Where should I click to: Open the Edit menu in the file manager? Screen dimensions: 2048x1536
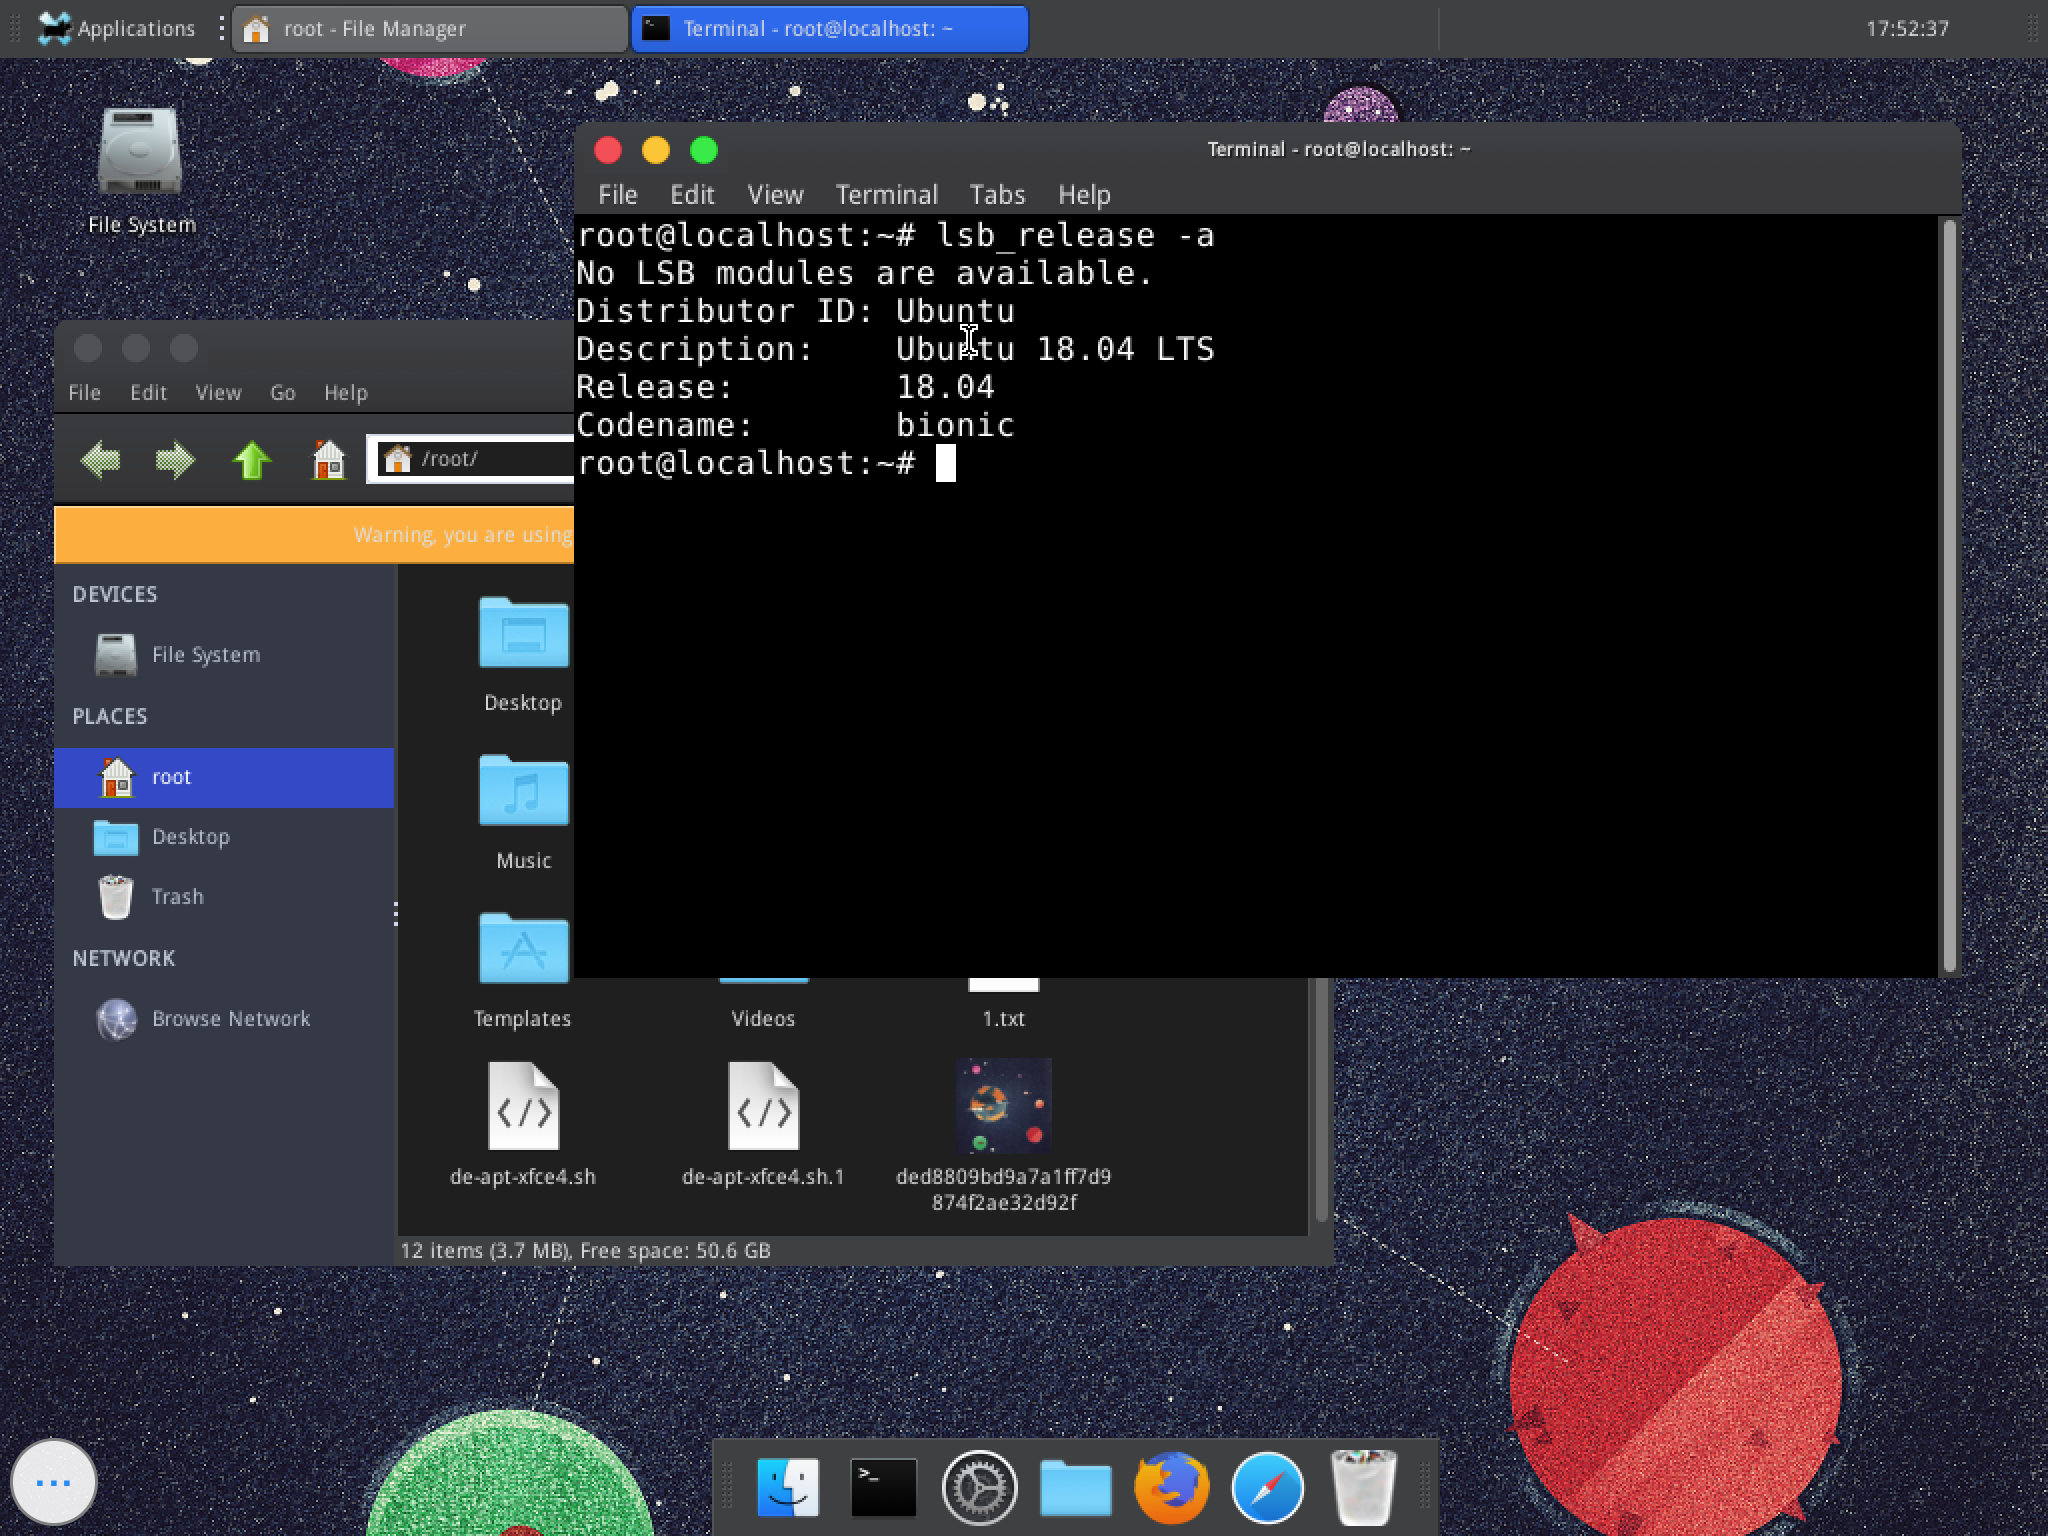[x=148, y=393]
